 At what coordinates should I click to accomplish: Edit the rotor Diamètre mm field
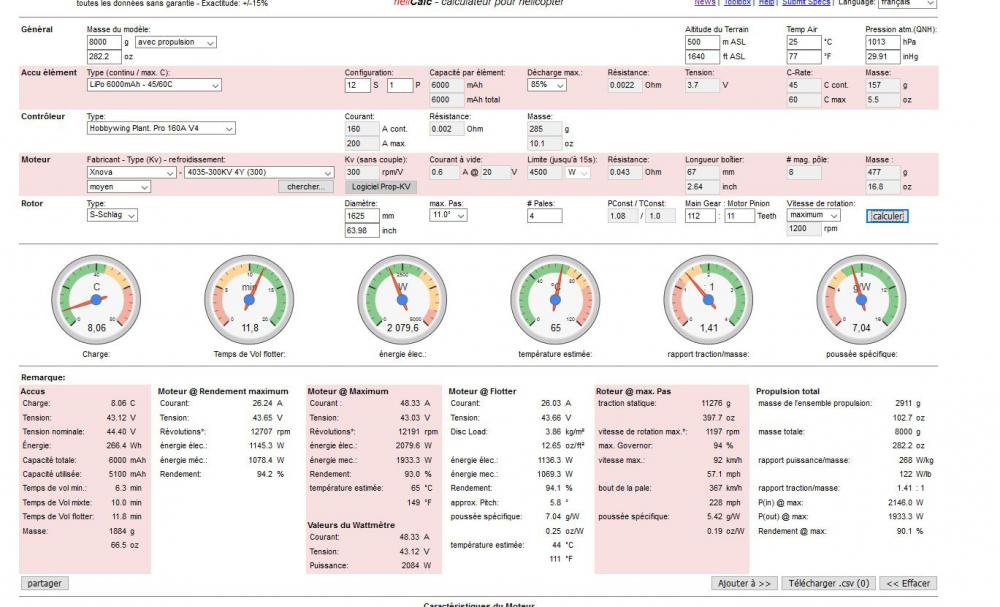[362, 216]
